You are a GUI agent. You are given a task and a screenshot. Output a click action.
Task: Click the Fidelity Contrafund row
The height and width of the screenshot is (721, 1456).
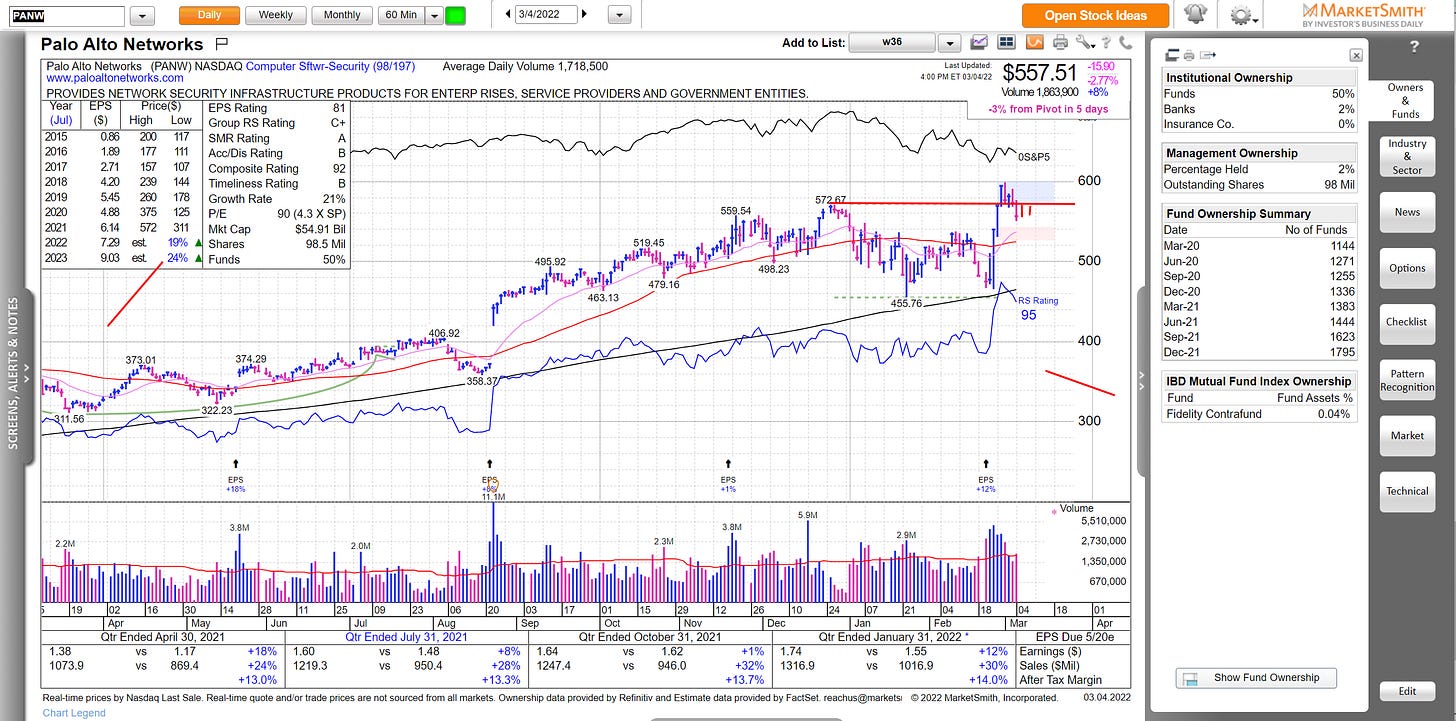point(1260,414)
